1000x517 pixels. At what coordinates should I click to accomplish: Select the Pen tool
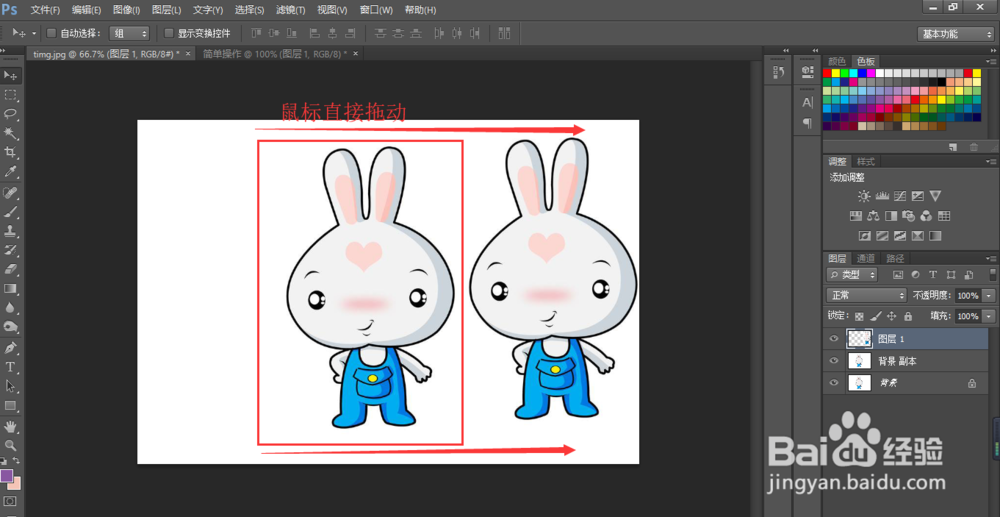(10, 347)
